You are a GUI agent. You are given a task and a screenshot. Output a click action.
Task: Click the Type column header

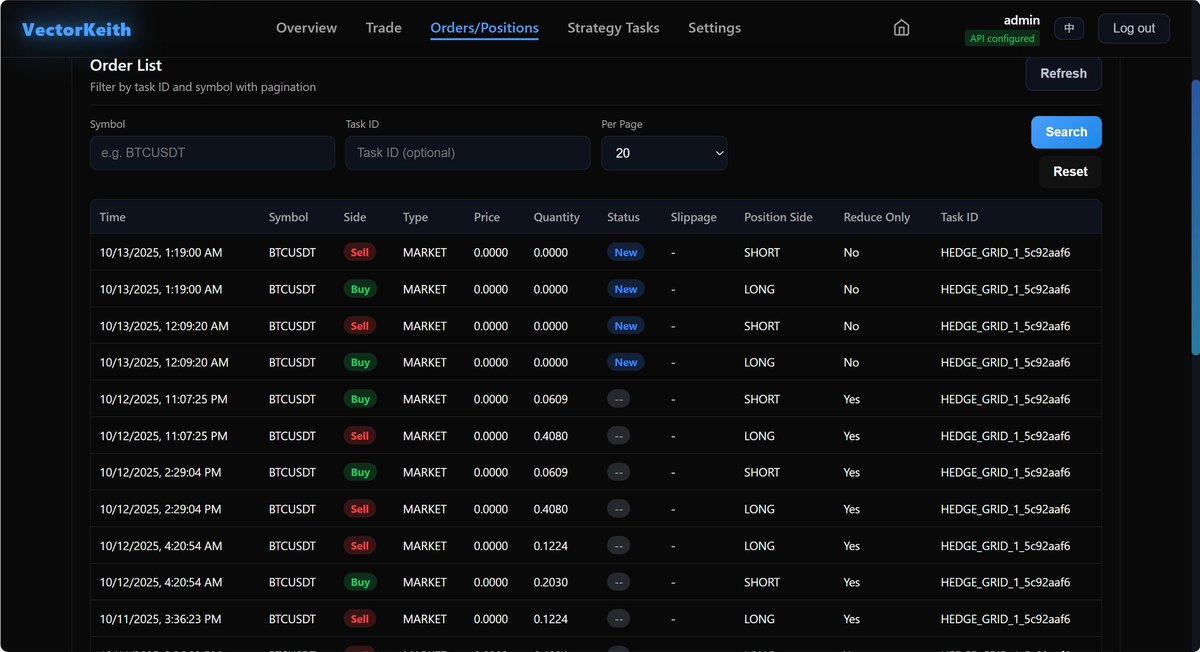pos(415,217)
